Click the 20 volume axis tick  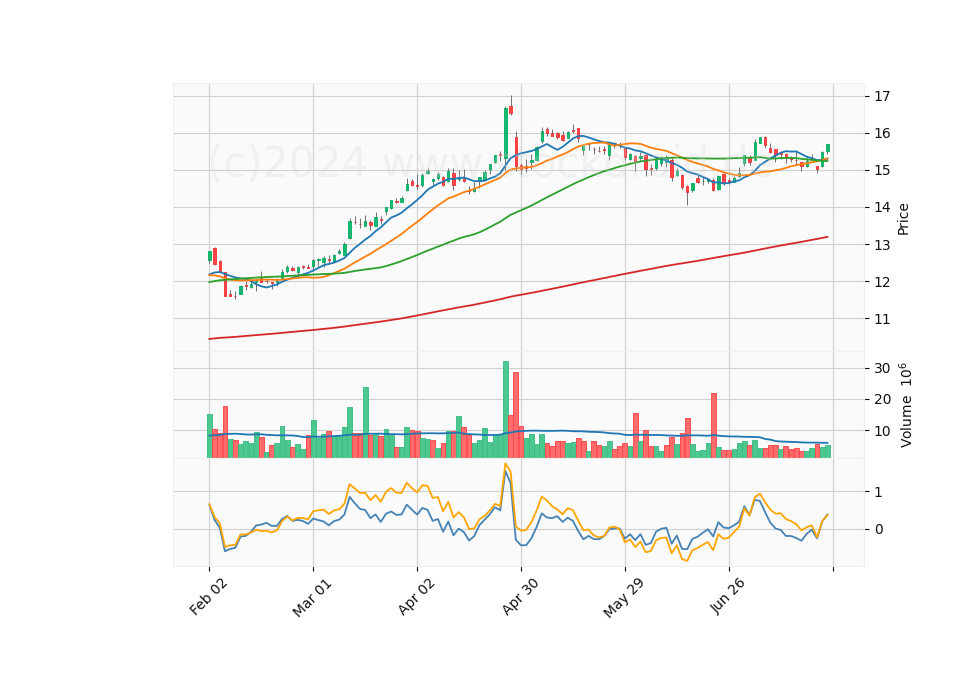click(882, 400)
